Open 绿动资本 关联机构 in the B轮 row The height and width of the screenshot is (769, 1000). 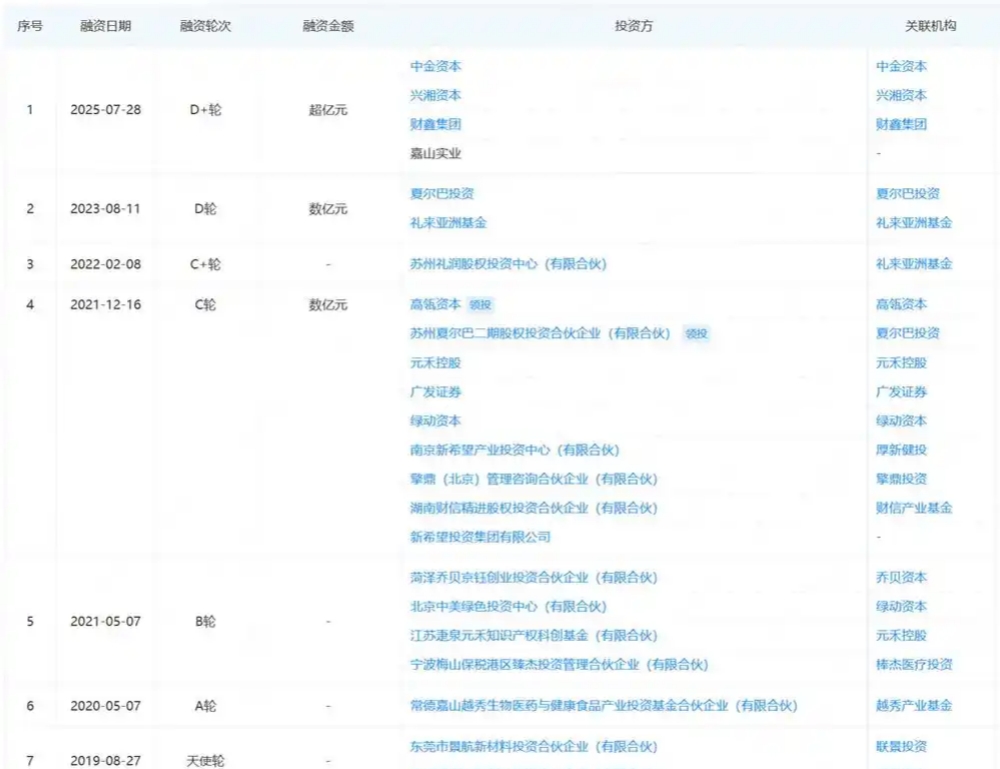[x=901, y=606]
